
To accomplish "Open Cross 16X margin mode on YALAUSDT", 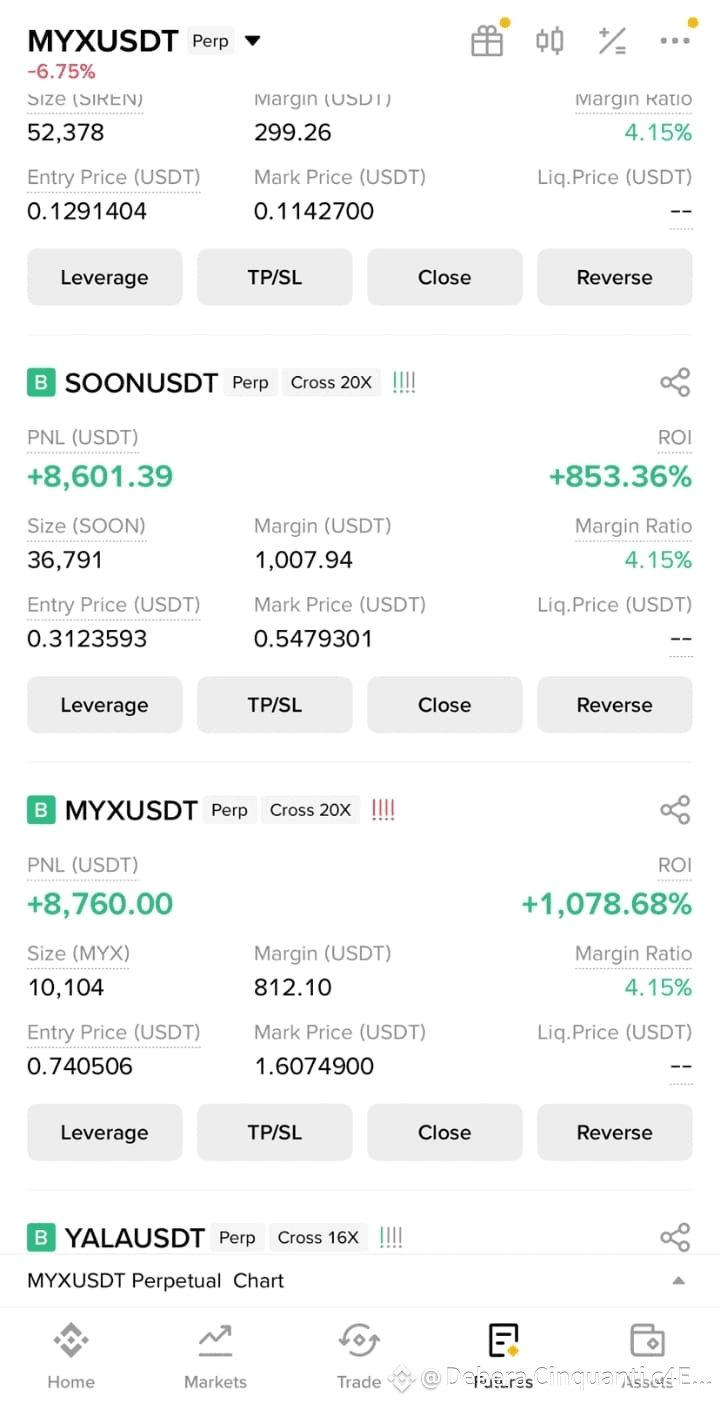I will [318, 1237].
